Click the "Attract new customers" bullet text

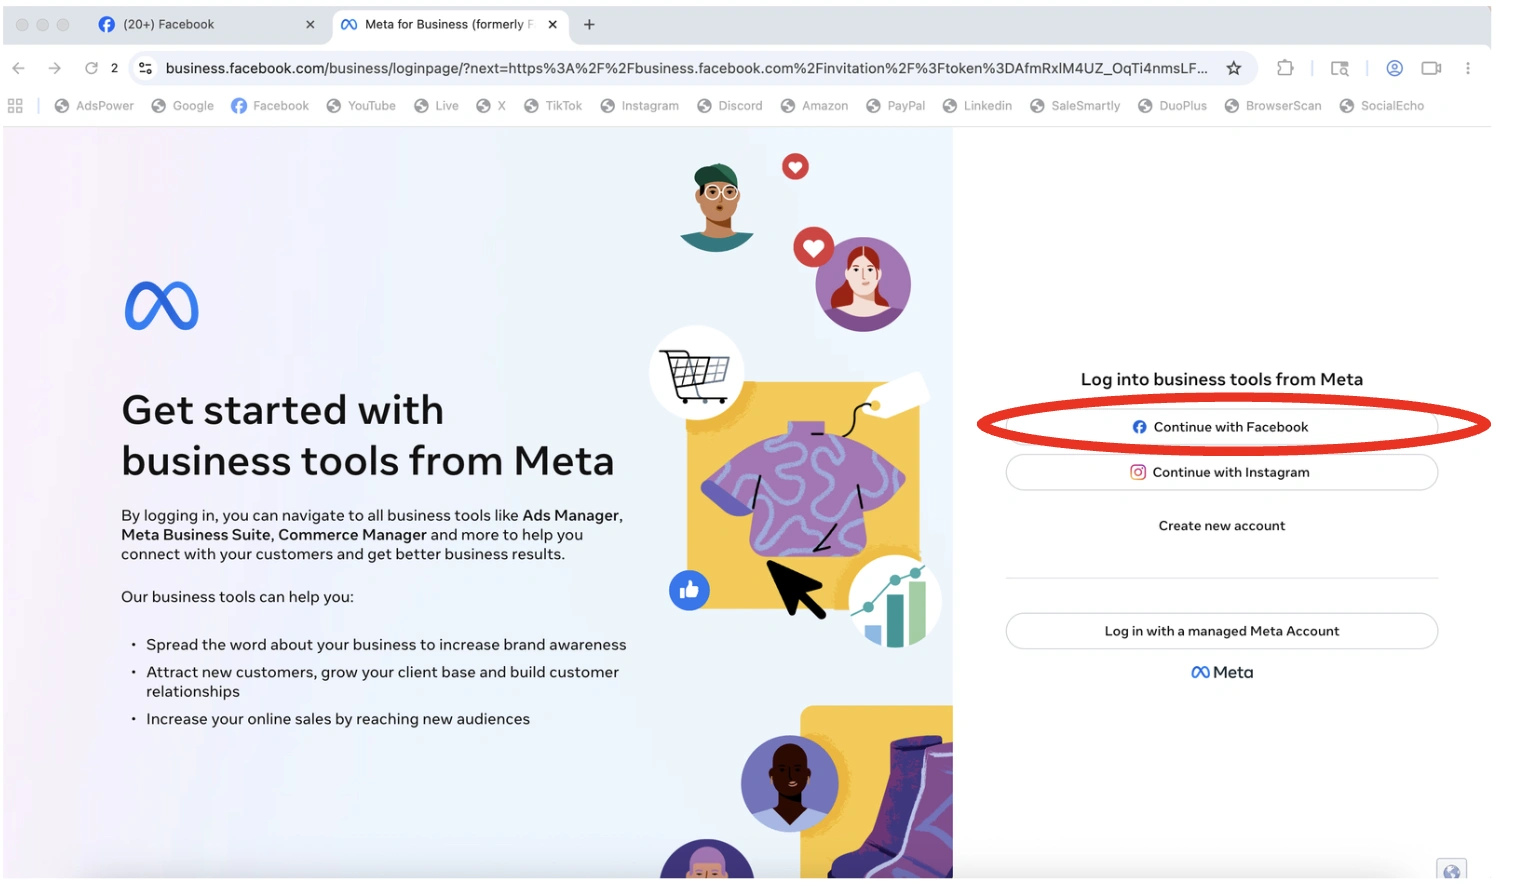382,681
